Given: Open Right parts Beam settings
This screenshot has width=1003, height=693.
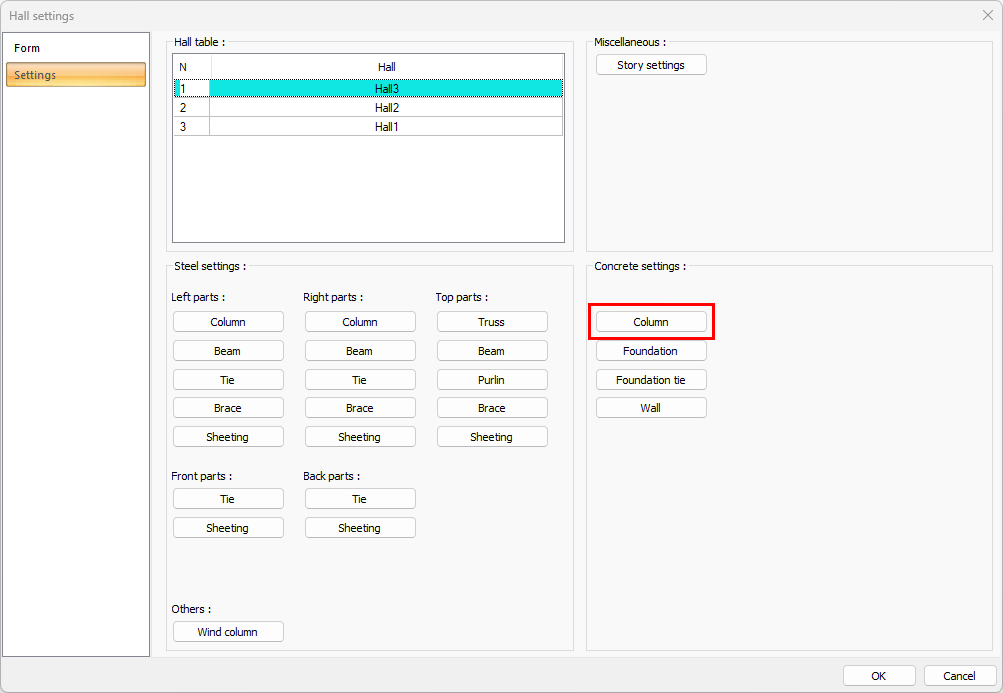Looking at the screenshot, I should click(x=360, y=351).
